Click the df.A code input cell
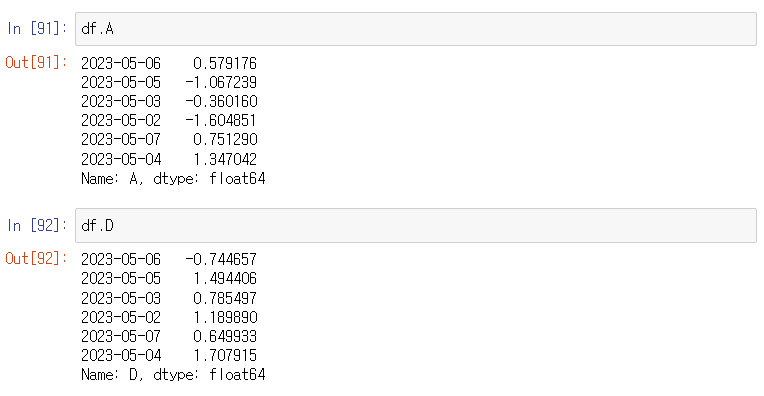This screenshot has width=764, height=396. [x=416, y=29]
